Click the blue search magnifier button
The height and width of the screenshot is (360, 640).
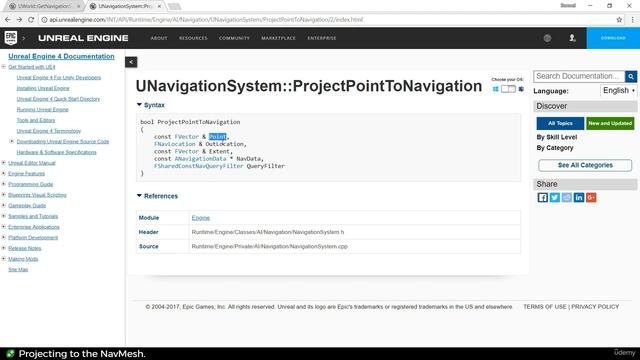click(x=631, y=76)
